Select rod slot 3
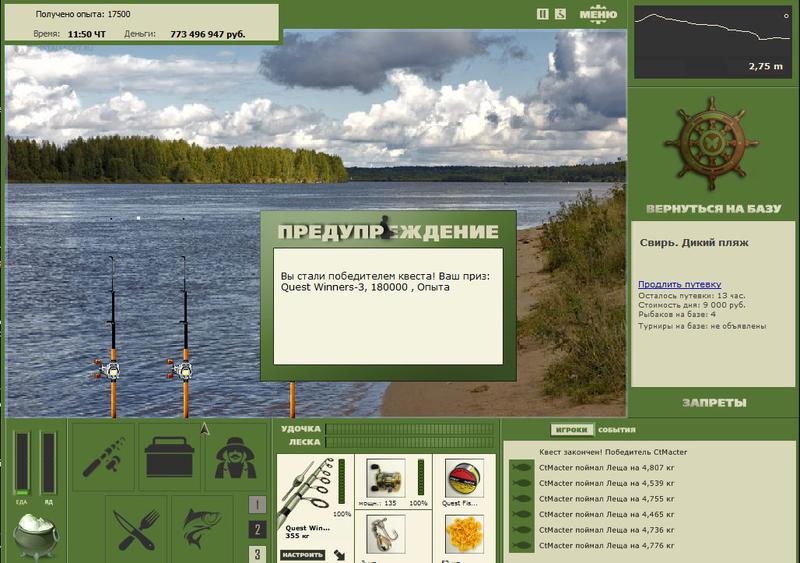The width and height of the screenshot is (800, 563). (x=257, y=554)
